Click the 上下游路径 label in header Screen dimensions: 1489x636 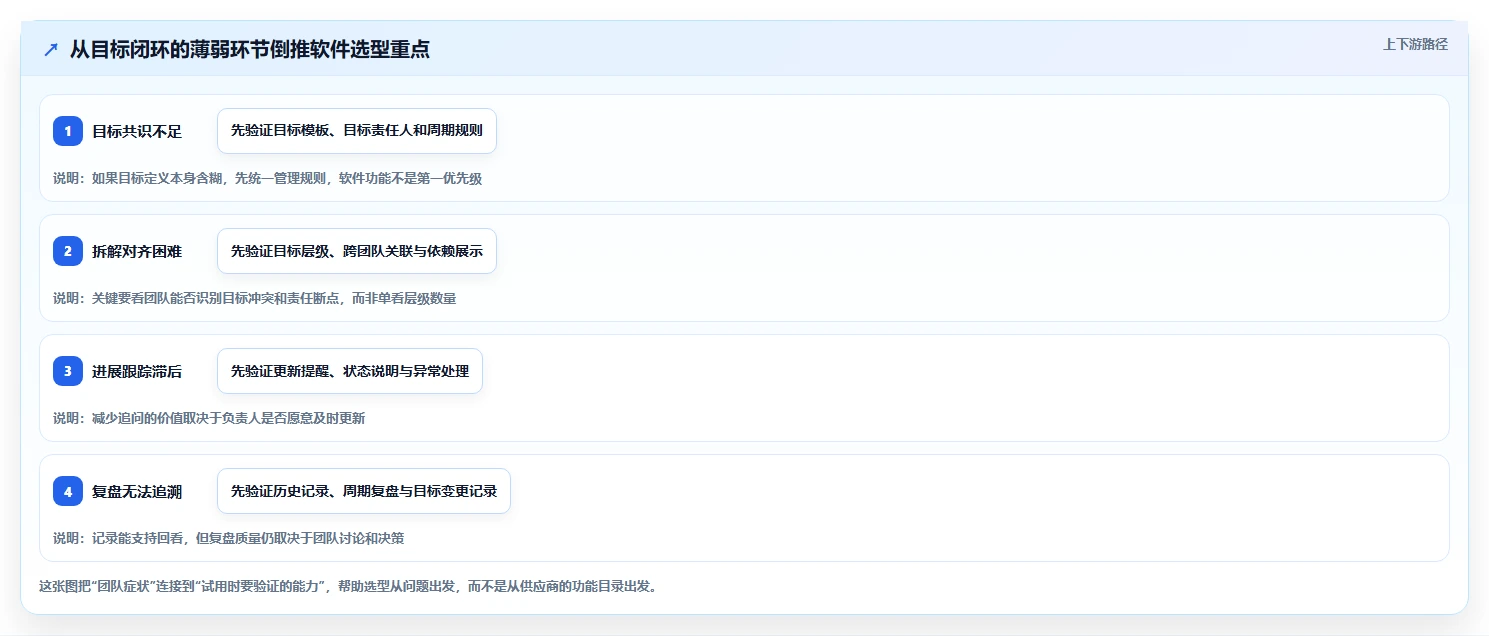(x=1415, y=44)
